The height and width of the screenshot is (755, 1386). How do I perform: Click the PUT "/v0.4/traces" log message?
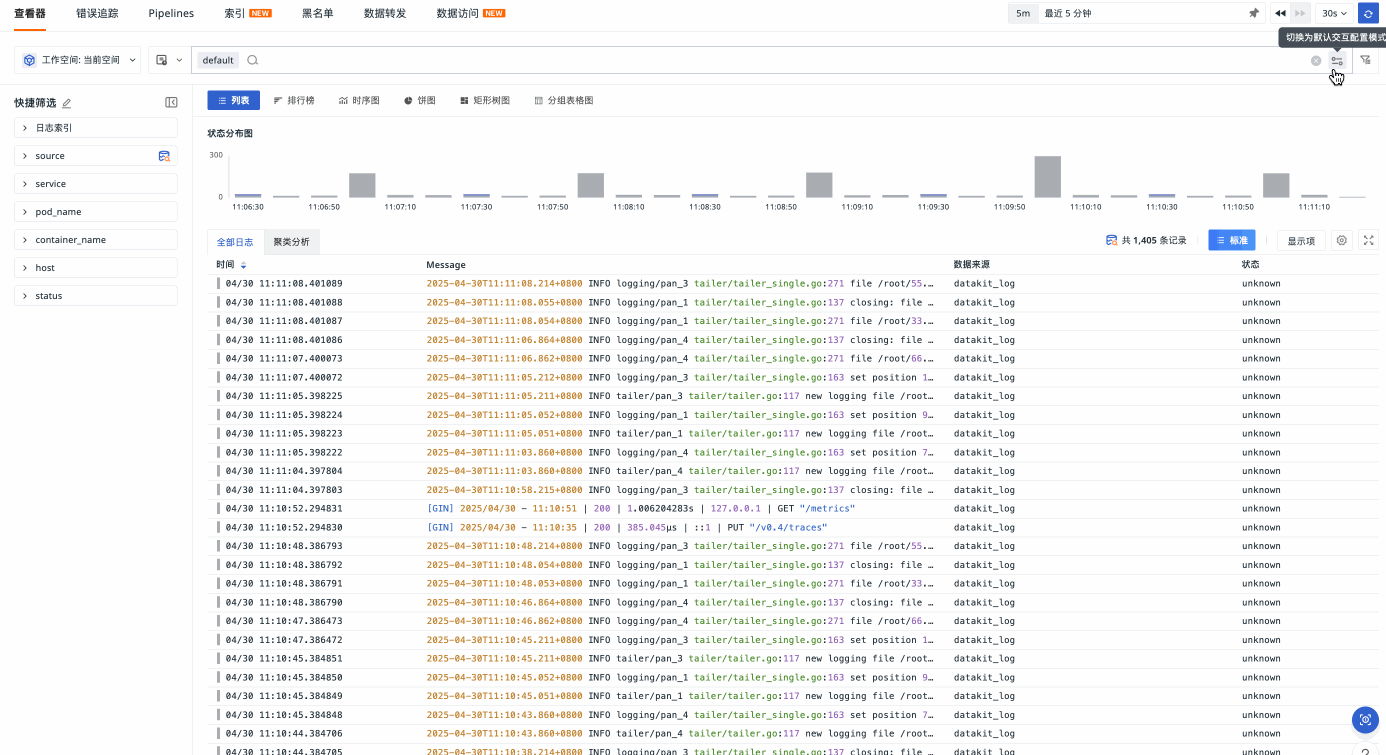pos(627,527)
